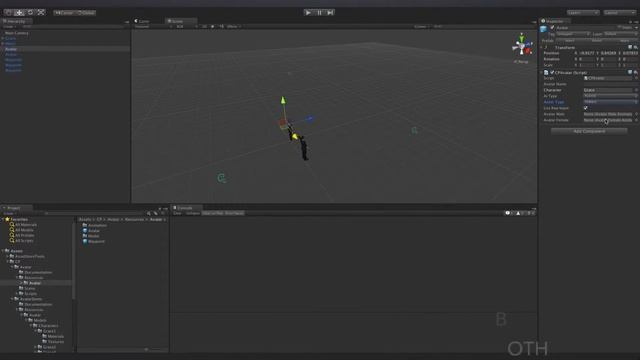Click the prefab Apply button

624,41
